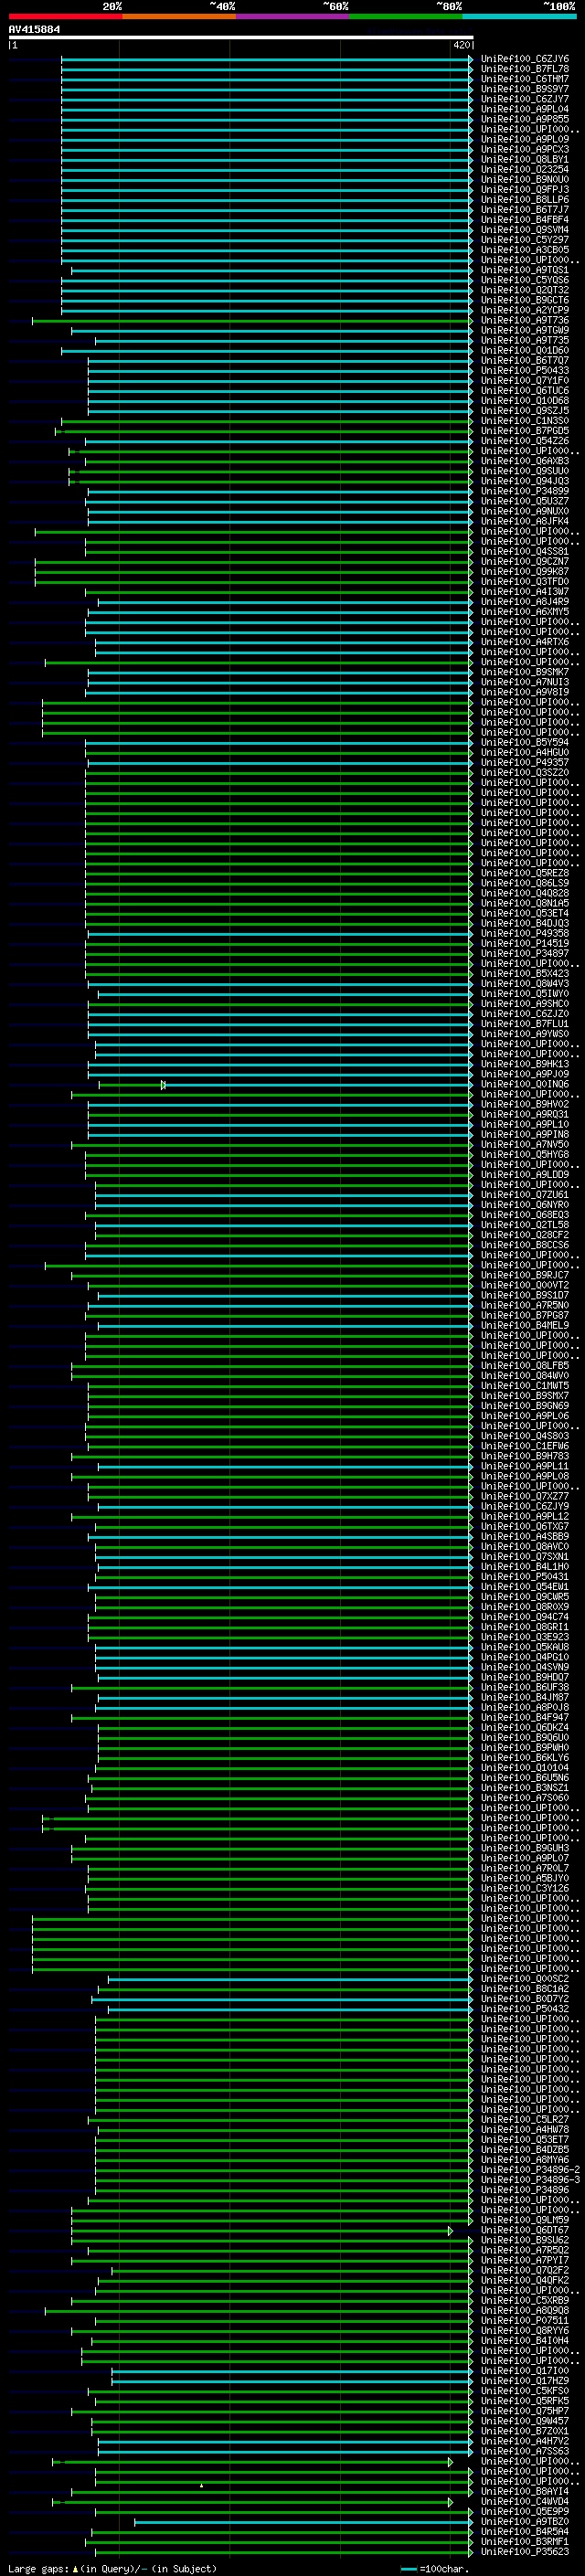This screenshot has width=585, height=2576.
Task: Select hit label UniRef100_P34896-3
Action: (x=530, y=2180)
